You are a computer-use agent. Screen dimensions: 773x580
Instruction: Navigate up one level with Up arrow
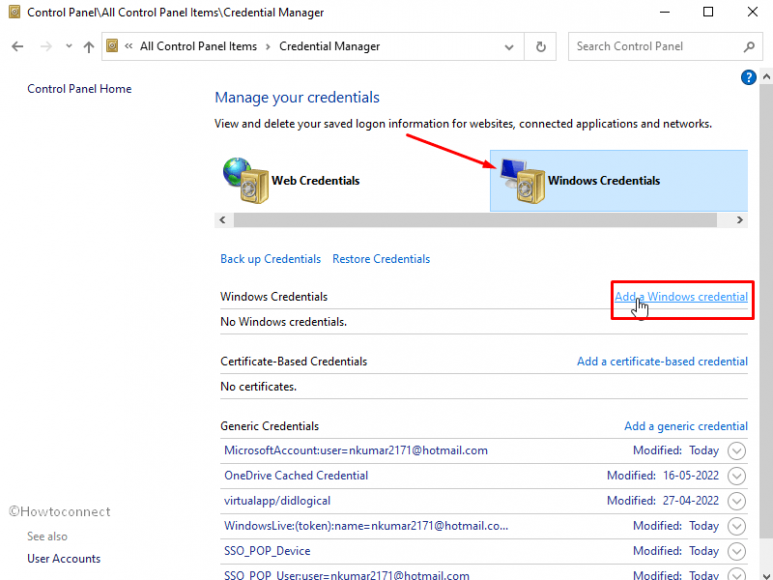[x=89, y=47]
